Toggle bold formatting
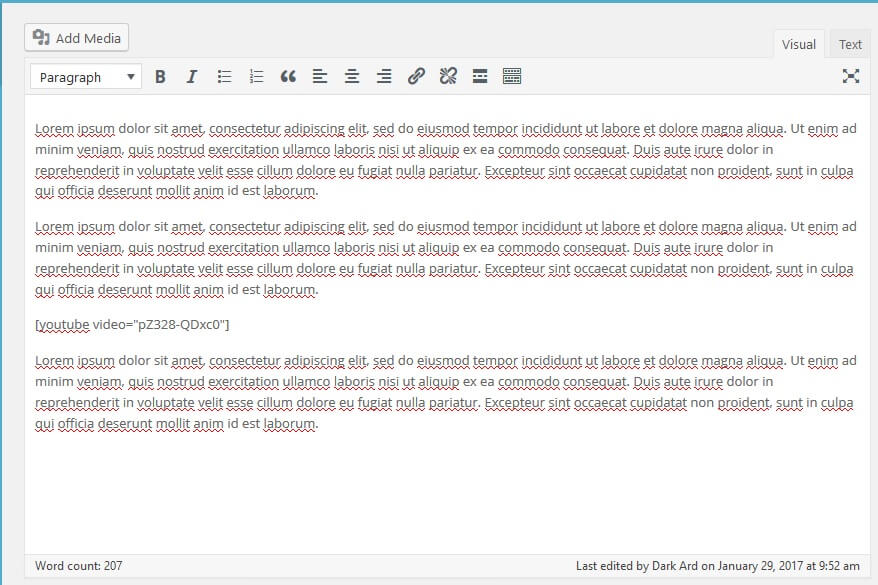The width and height of the screenshot is (878, 585). tap(160, 77)
